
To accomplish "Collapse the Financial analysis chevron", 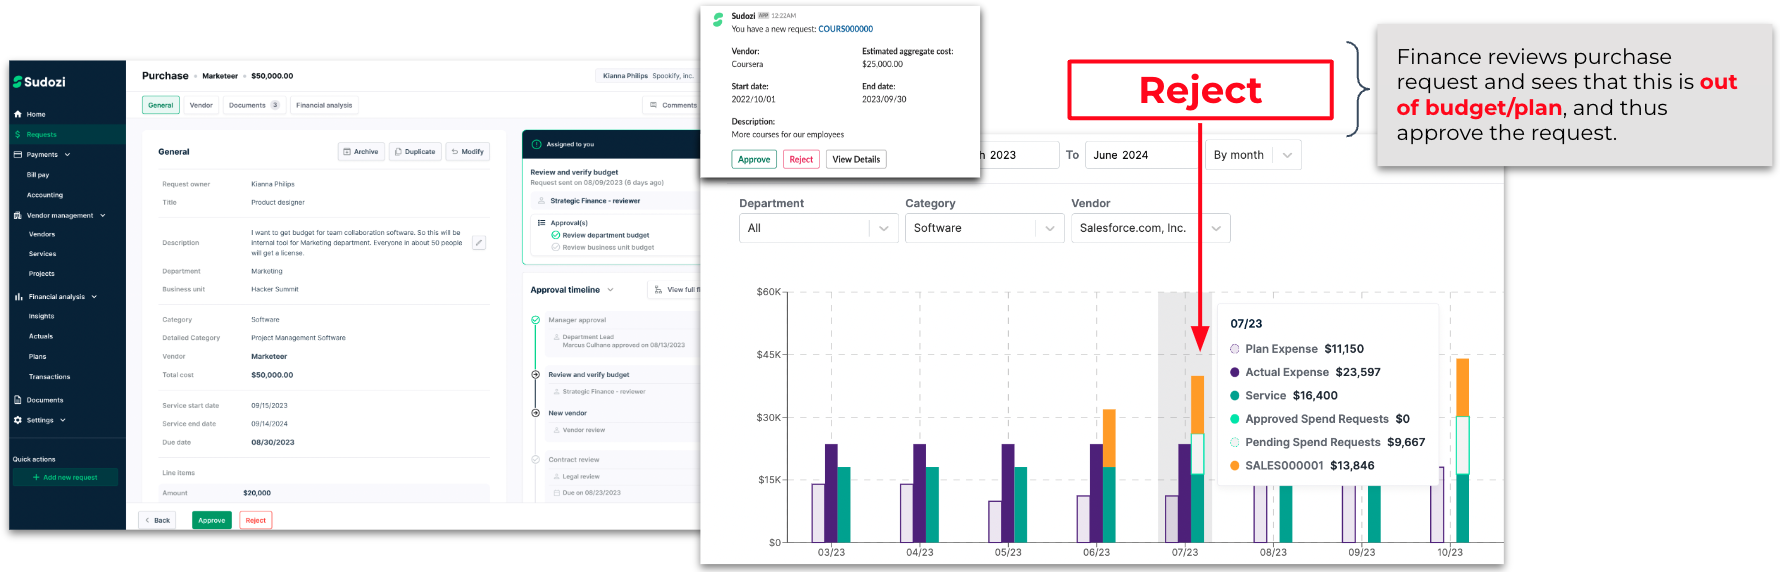I will (x=94, y=297).
